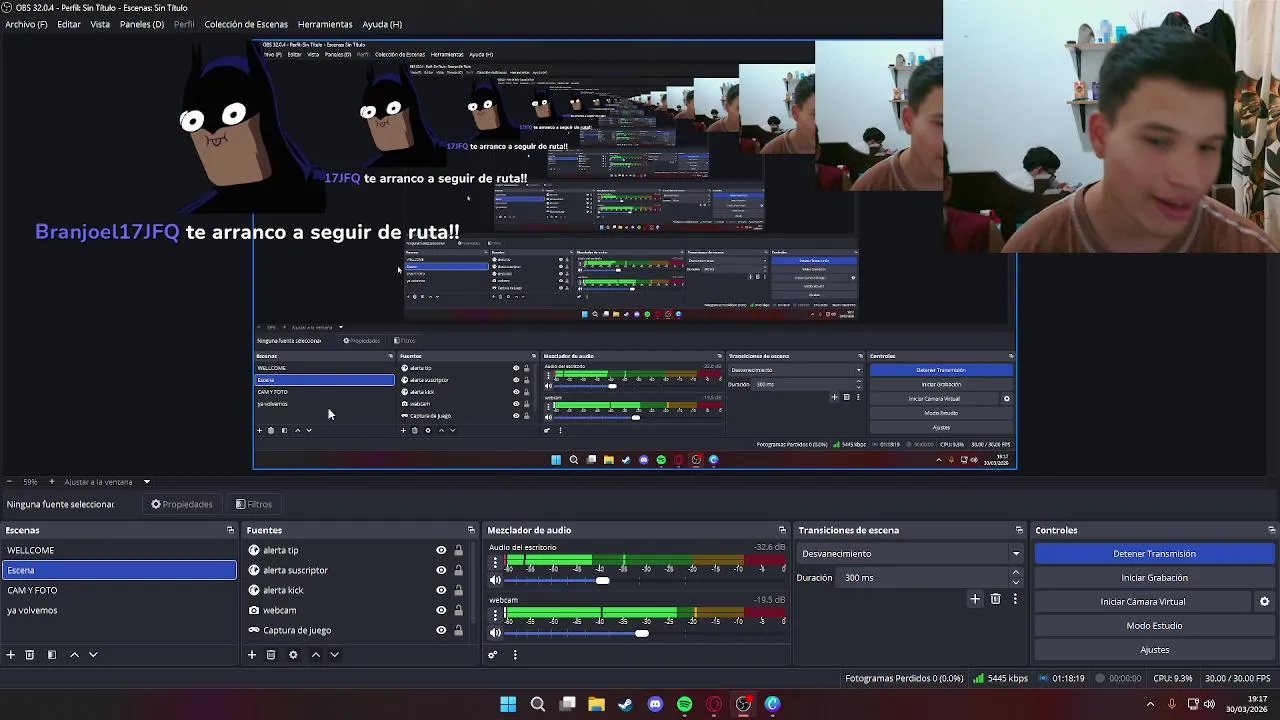This screenshot has width=1280, height=720.
Task: Show hidden system tray icons chevron
Action: coord(1150,704)
